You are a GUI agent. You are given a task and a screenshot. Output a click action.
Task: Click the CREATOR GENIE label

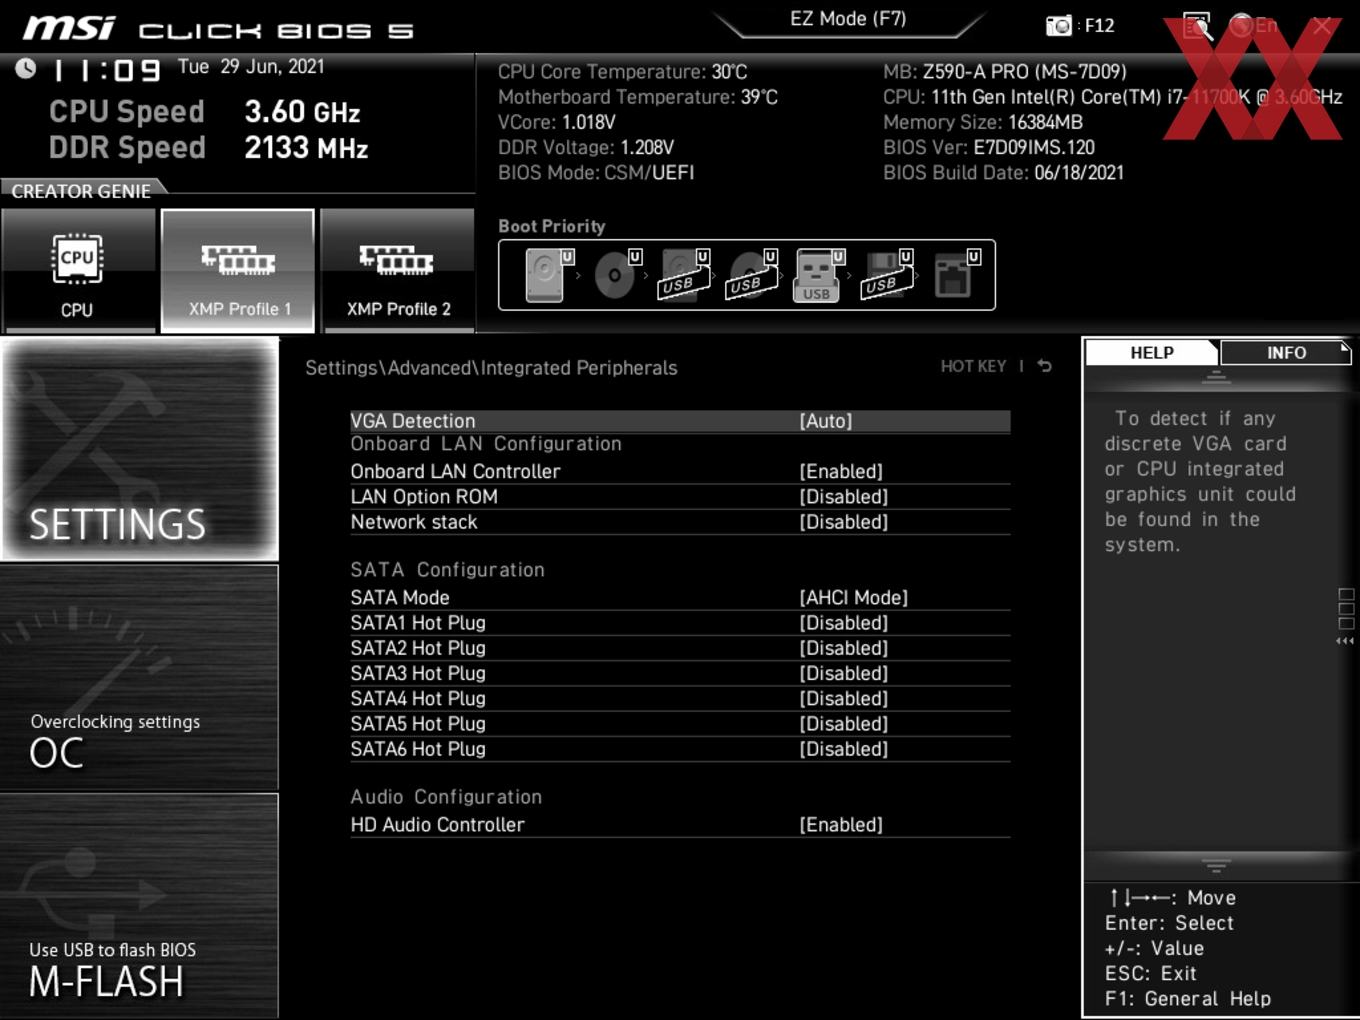(81, 191)
